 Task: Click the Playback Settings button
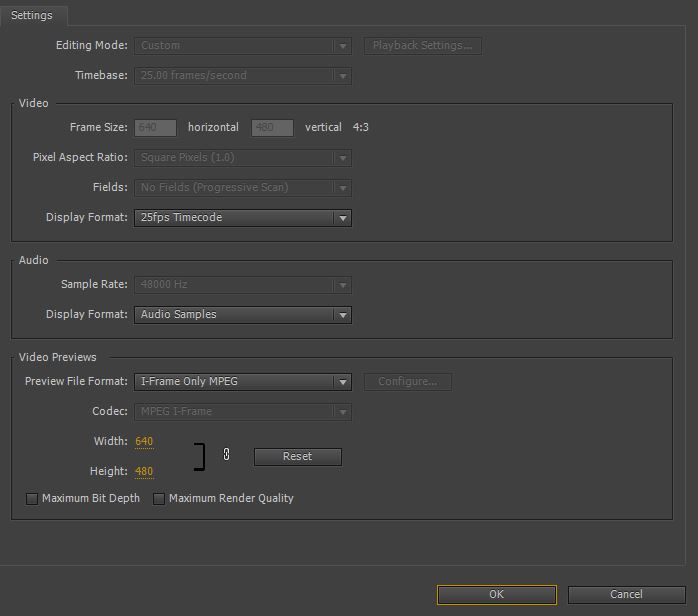coord(422,46)
